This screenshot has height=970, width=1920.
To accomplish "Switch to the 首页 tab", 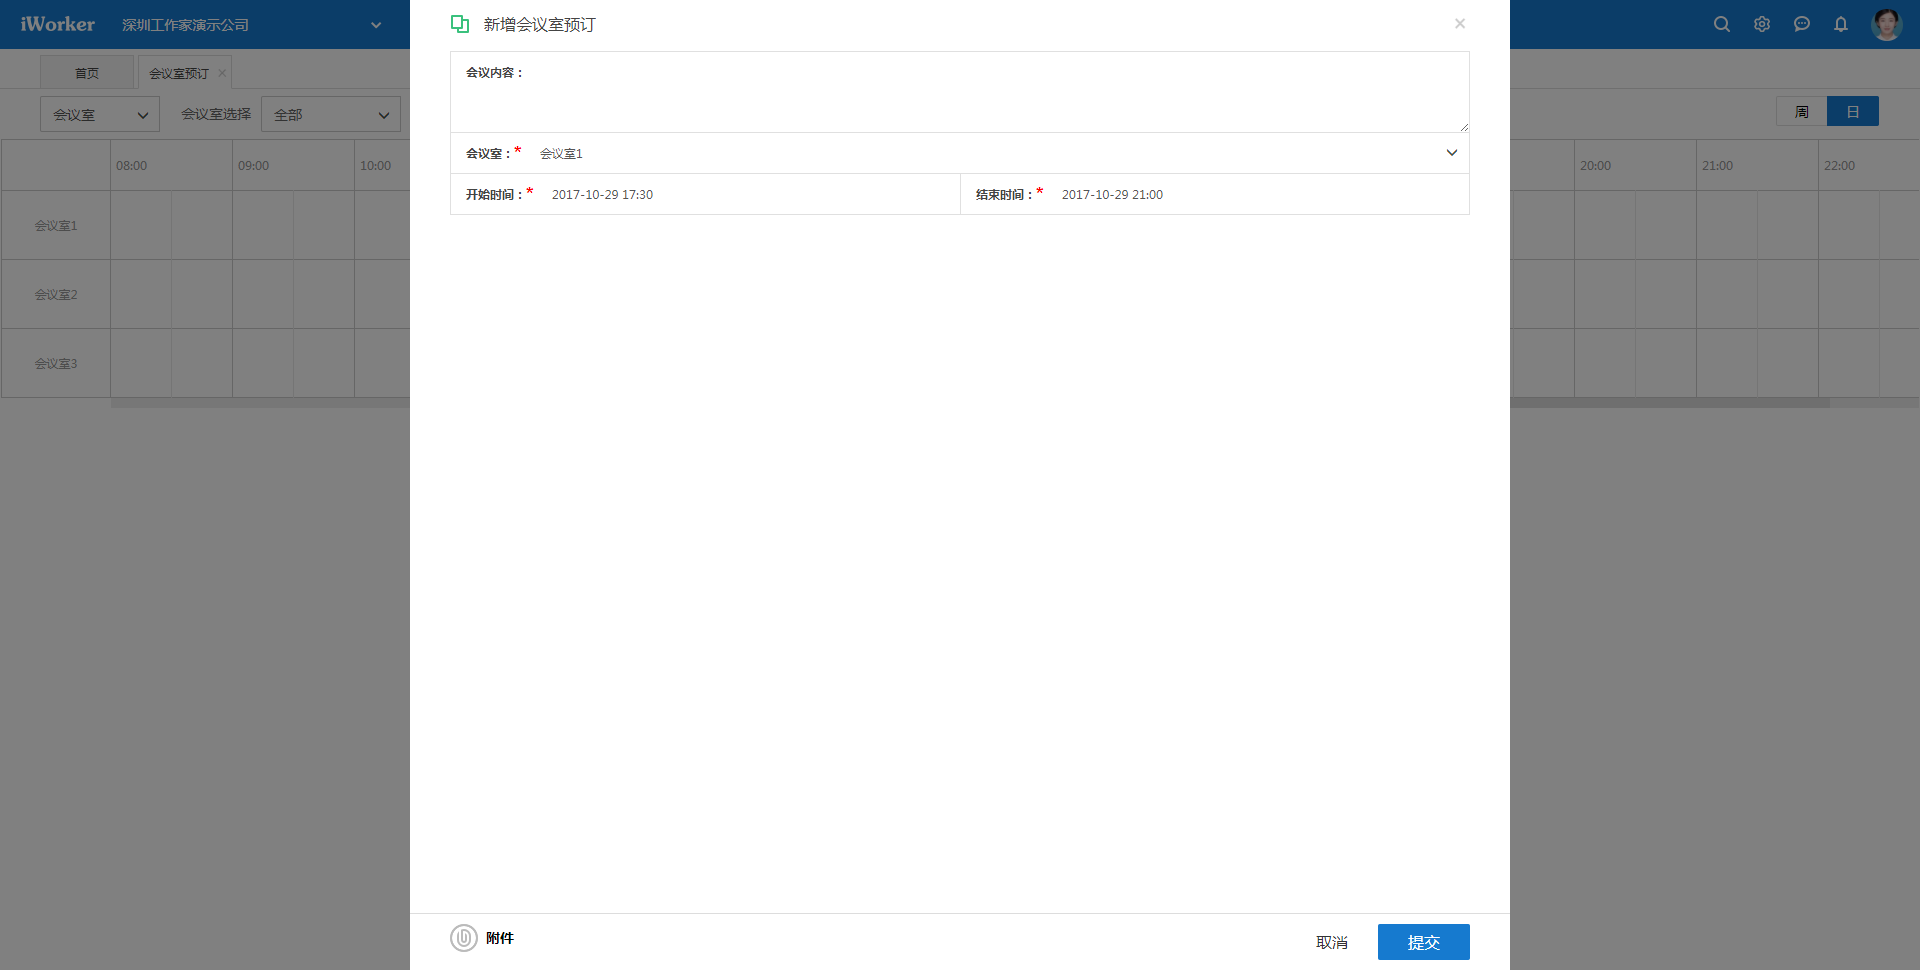I will pyautogui.click(x=87, y=73).
